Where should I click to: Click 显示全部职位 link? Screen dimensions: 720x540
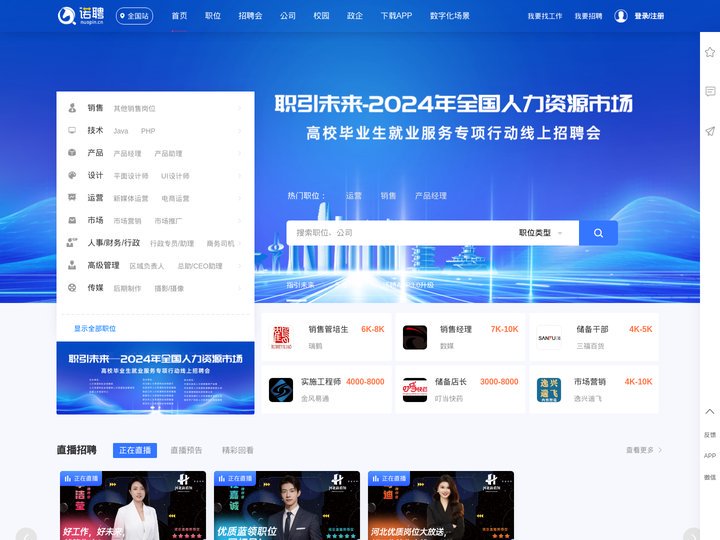click(95, 328)
